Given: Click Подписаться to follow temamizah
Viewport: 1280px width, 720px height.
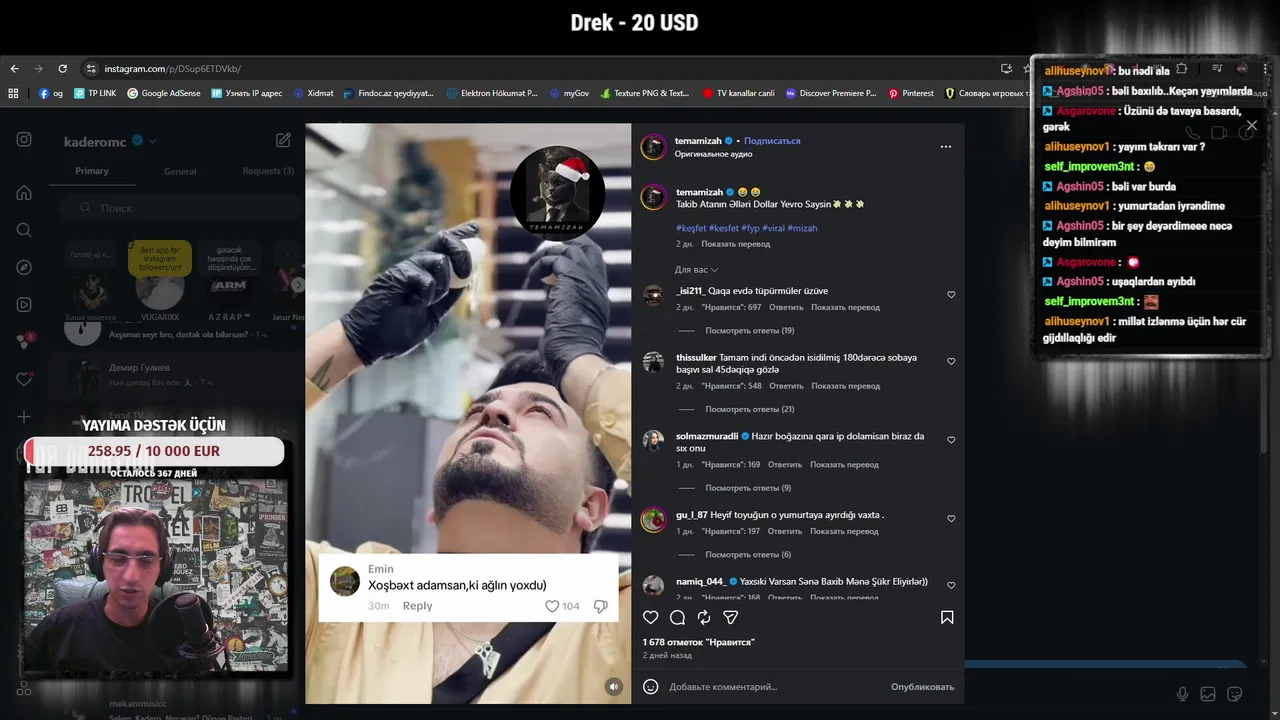Looking at the screenshot, I should pos(772,141).
